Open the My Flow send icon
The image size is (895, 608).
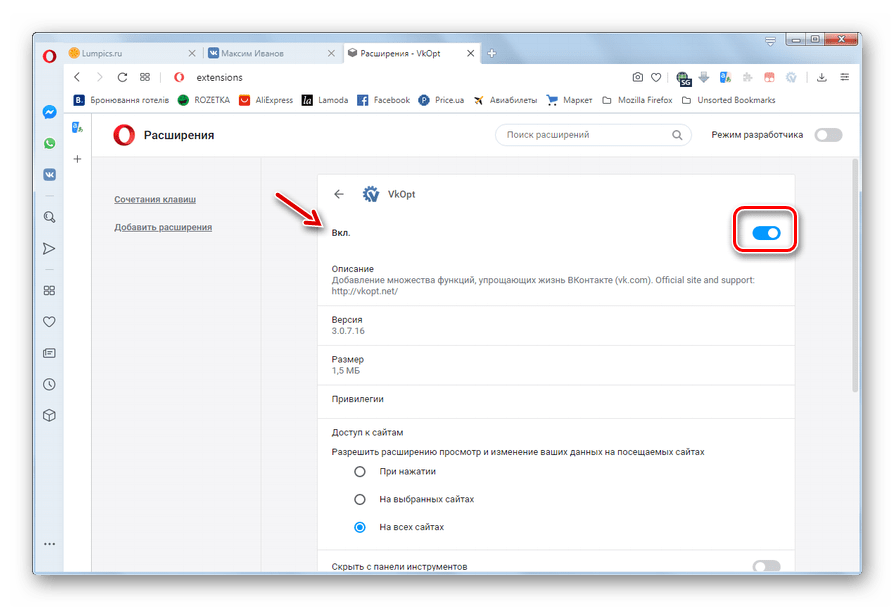pyautogui.click(x=50, y=248)
